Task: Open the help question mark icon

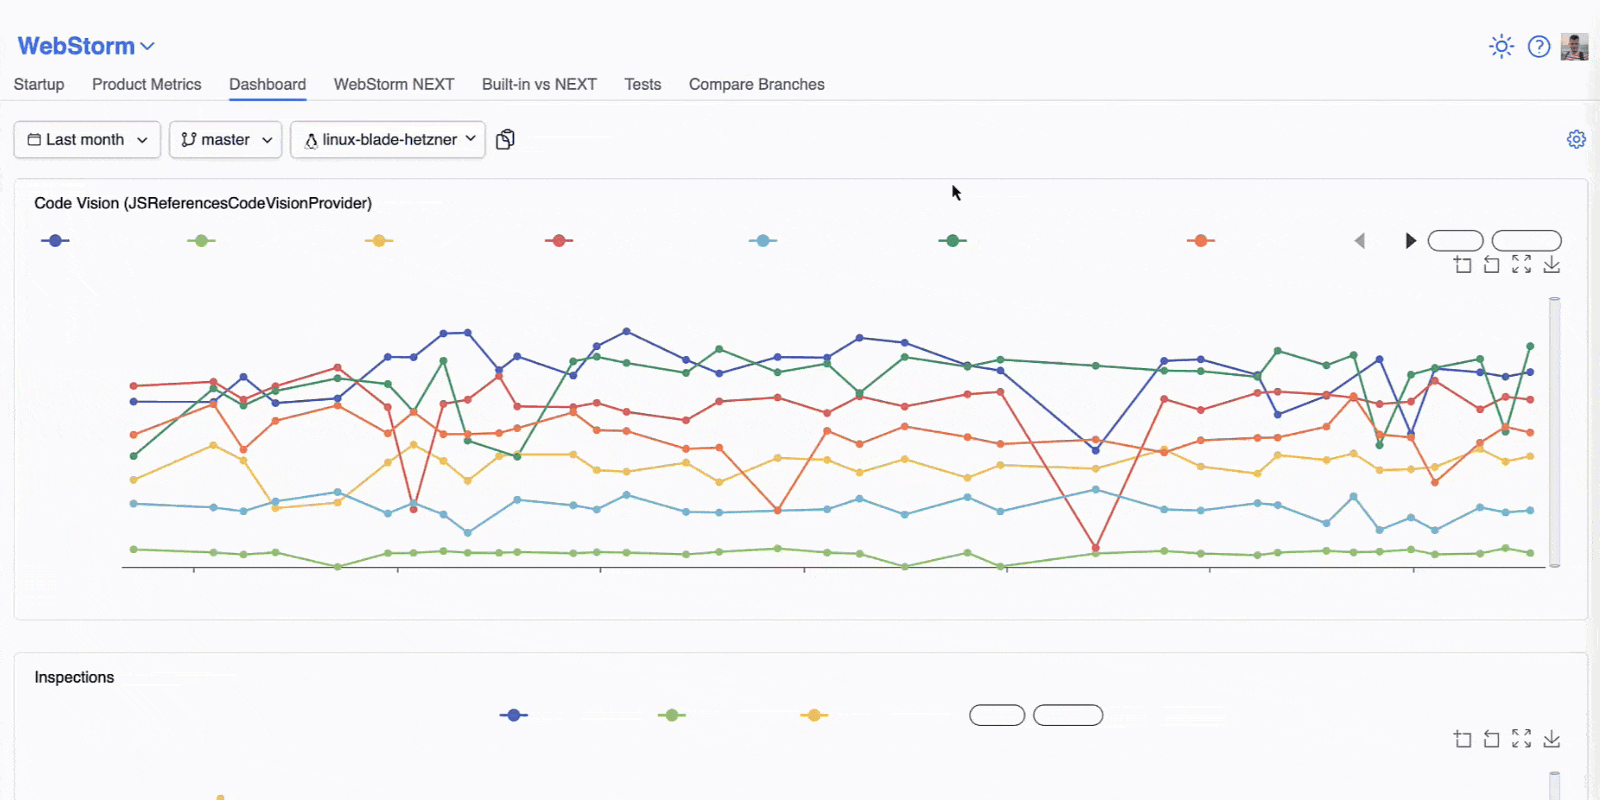Action: click(1539, 46)
